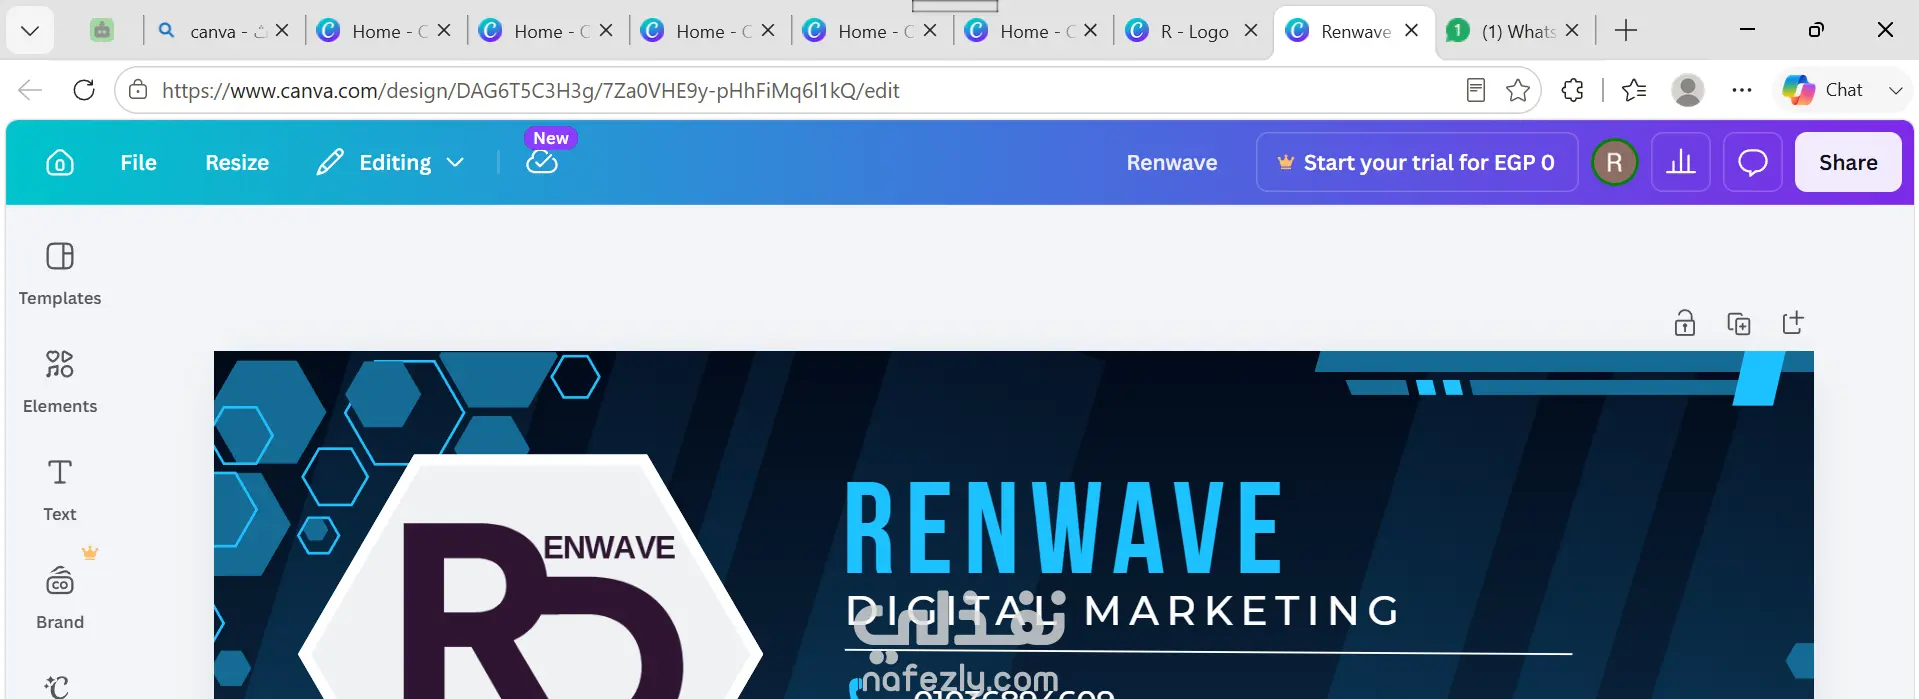Start your trial for EGP 0
Screen dimensions: 1919x699
point(1417,162)
